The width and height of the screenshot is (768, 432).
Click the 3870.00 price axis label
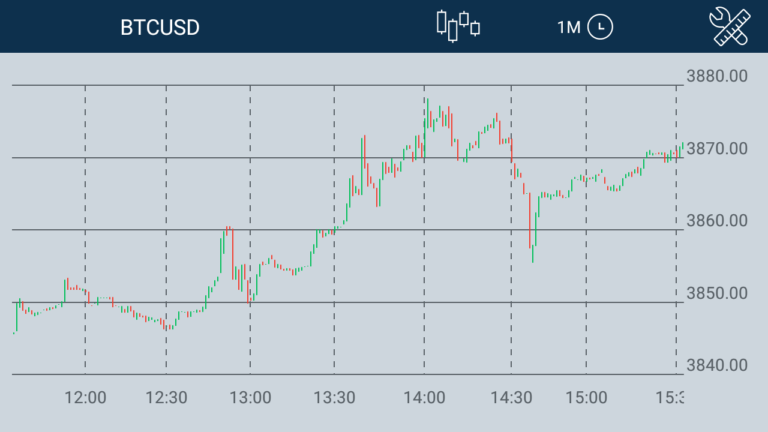[x=717, y=148]
